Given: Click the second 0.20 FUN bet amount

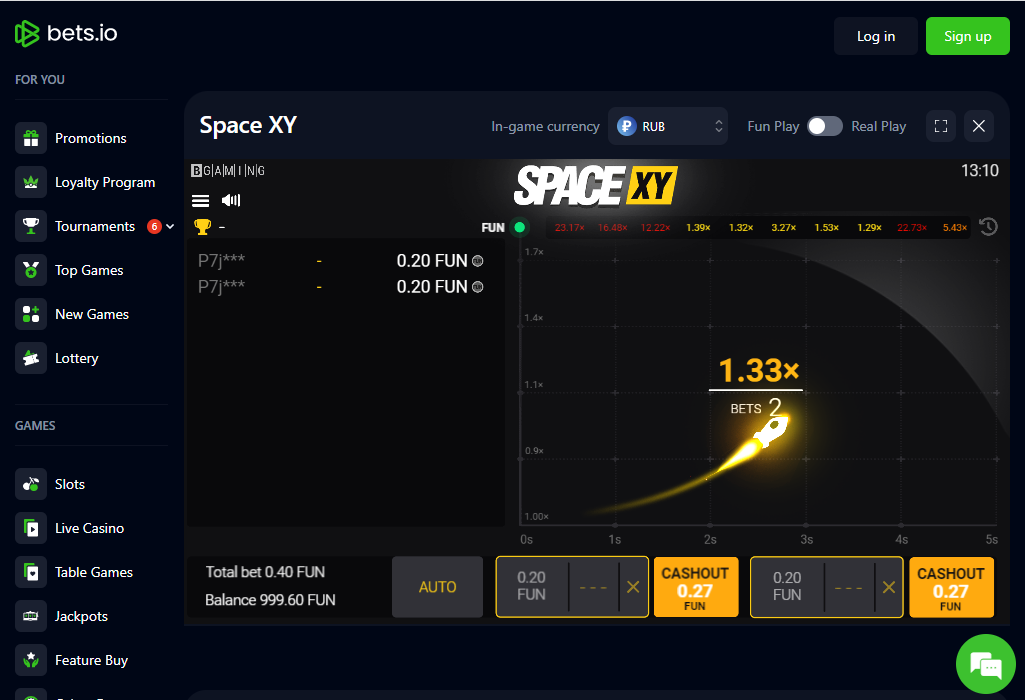Looking at the screenshot, I should pyautogui.click(x=787, y=586).
